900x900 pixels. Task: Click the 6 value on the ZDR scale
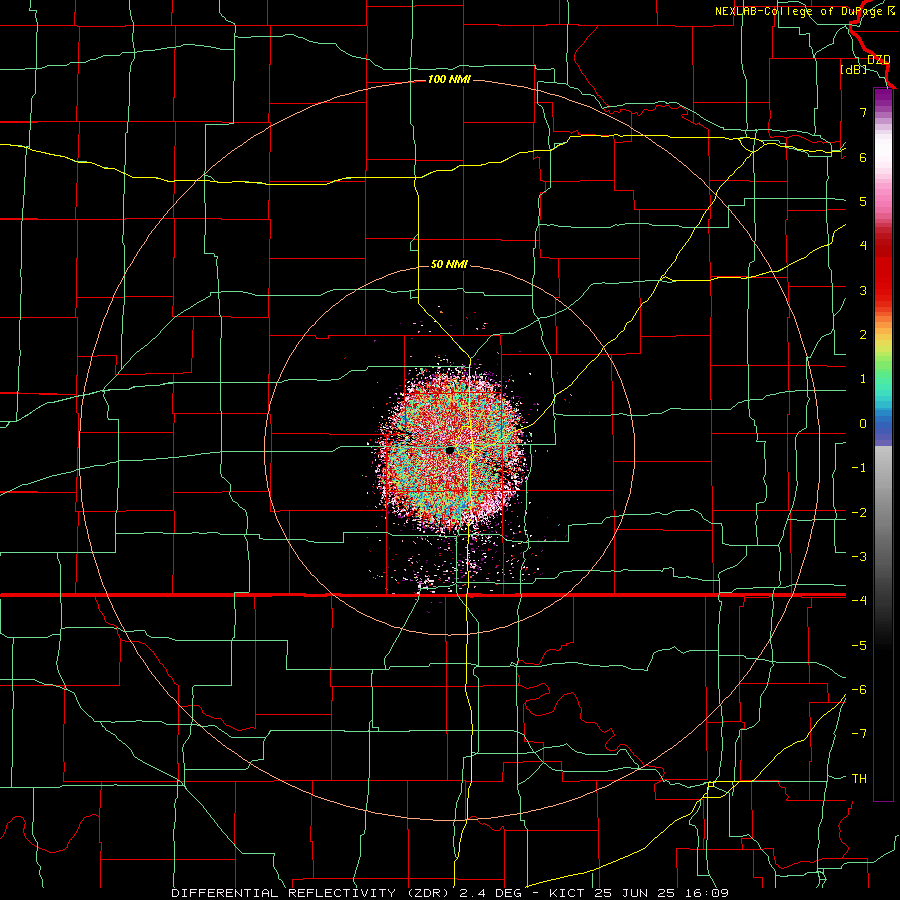point(863,157)
